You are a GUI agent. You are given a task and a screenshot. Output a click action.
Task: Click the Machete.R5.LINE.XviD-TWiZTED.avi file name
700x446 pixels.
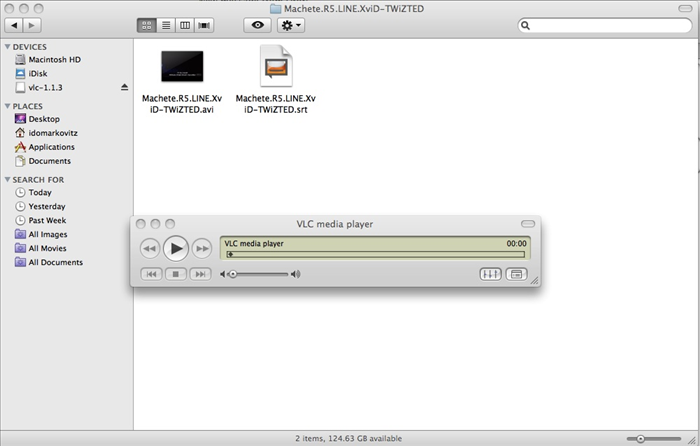click(182, 104)
